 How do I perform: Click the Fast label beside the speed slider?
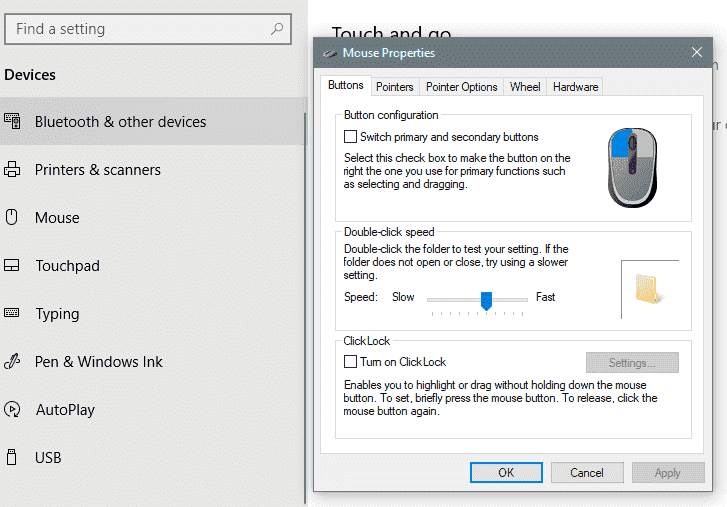(x=545, y=297)
